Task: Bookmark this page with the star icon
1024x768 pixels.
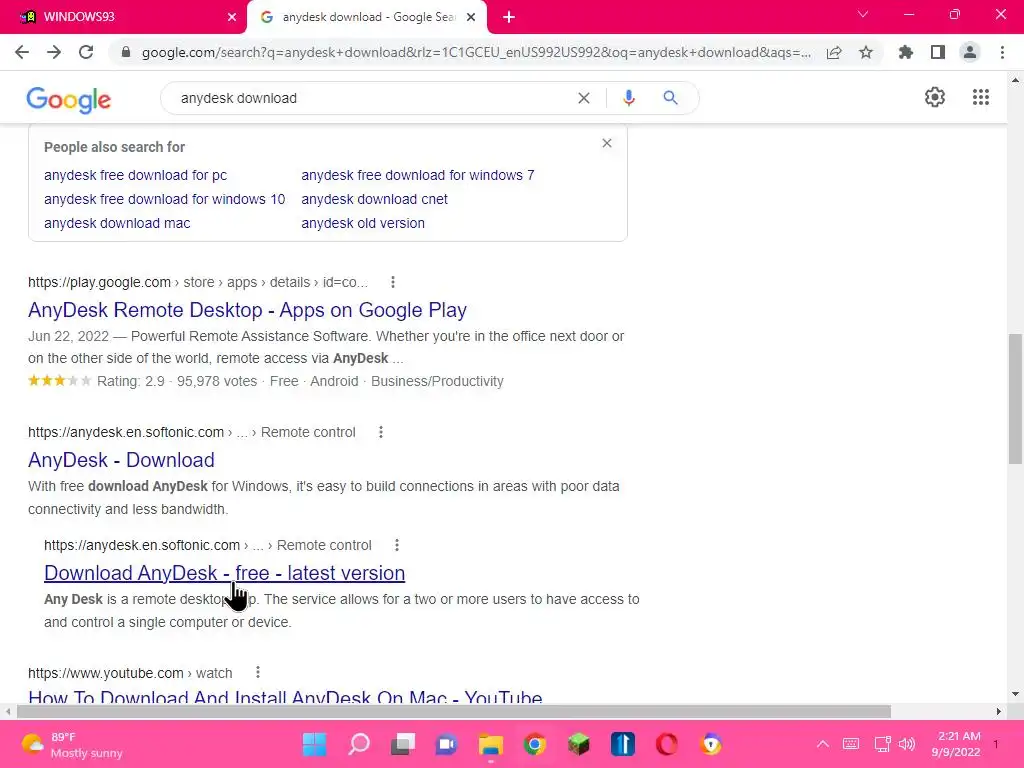Action: tap(866, 52)
